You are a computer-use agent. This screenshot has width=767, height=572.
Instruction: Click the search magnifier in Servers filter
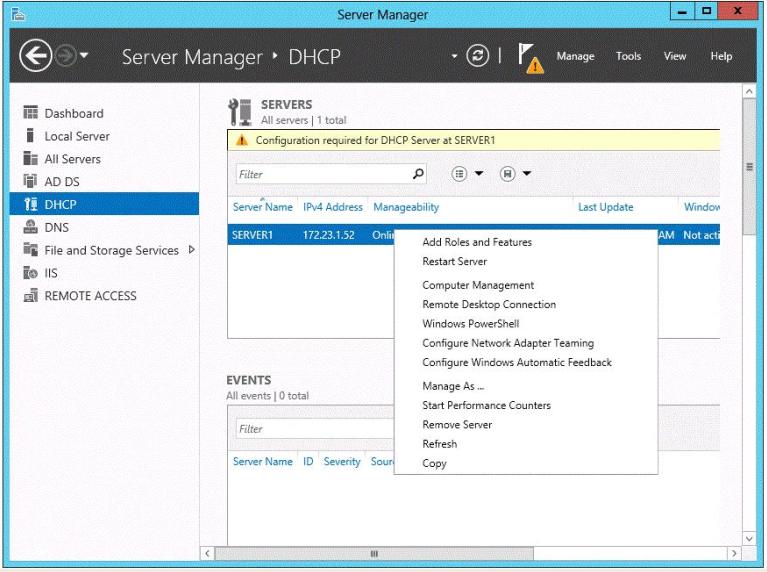click(418, 174)
